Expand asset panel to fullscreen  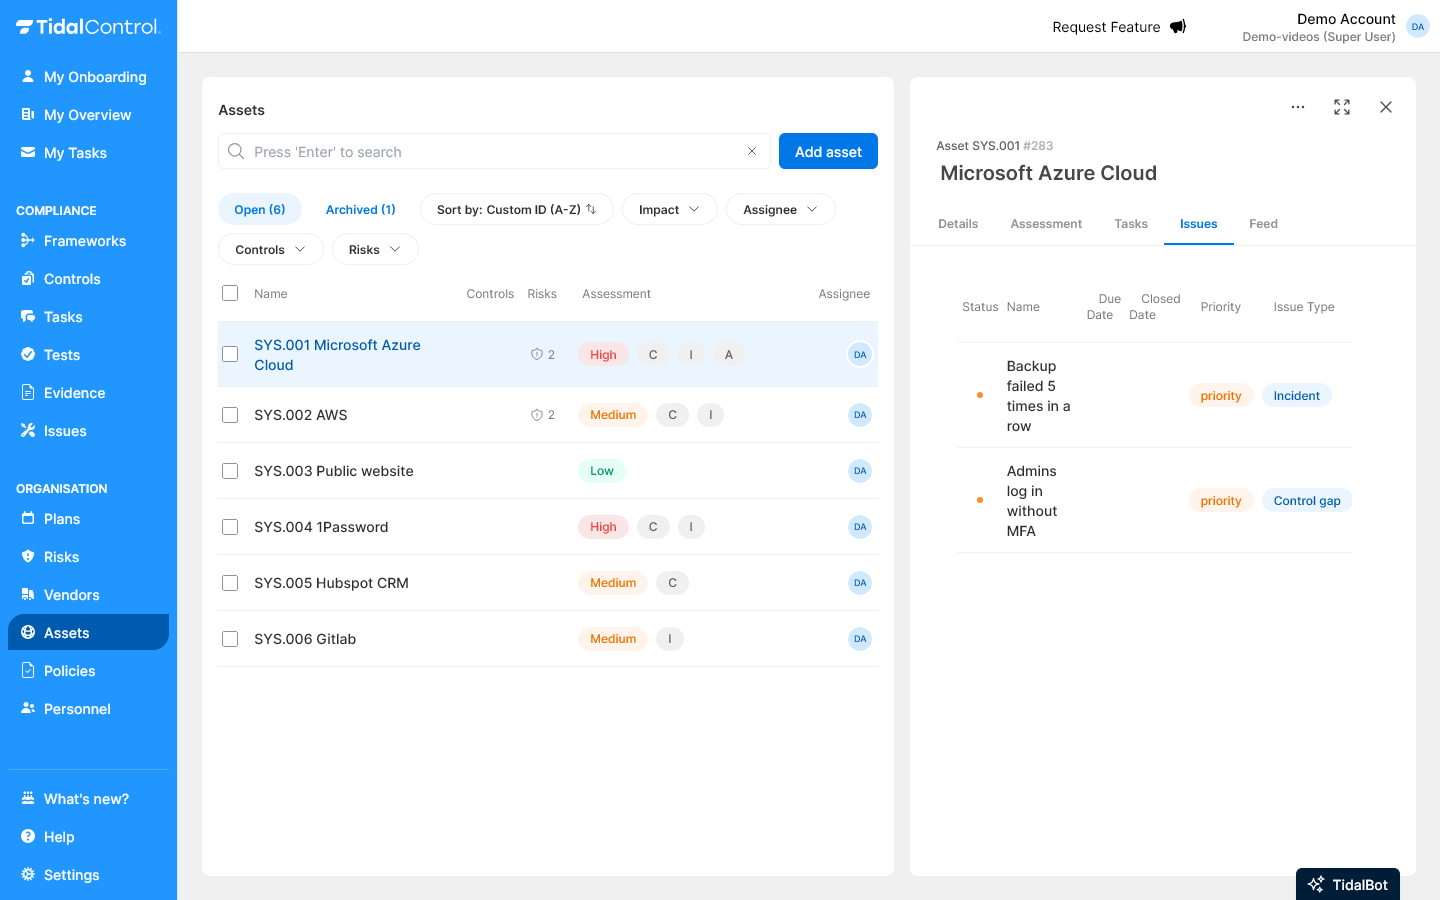pyautogui.click(x=1342, y=107)
